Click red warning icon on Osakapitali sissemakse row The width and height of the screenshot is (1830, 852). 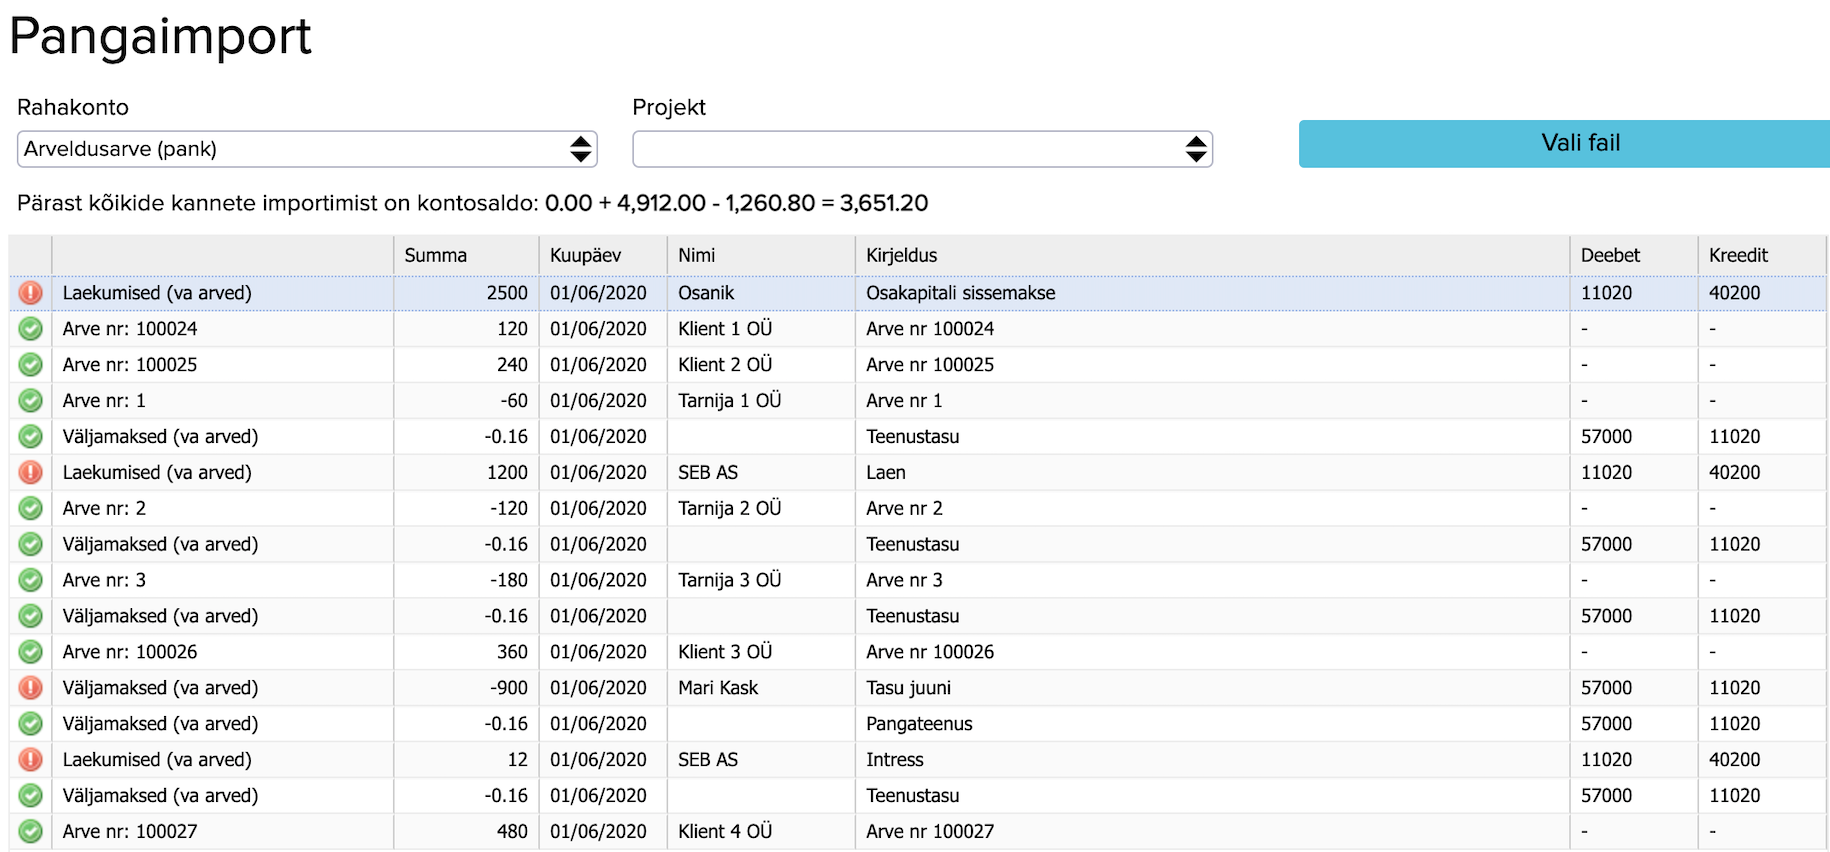tap(31, 293)
